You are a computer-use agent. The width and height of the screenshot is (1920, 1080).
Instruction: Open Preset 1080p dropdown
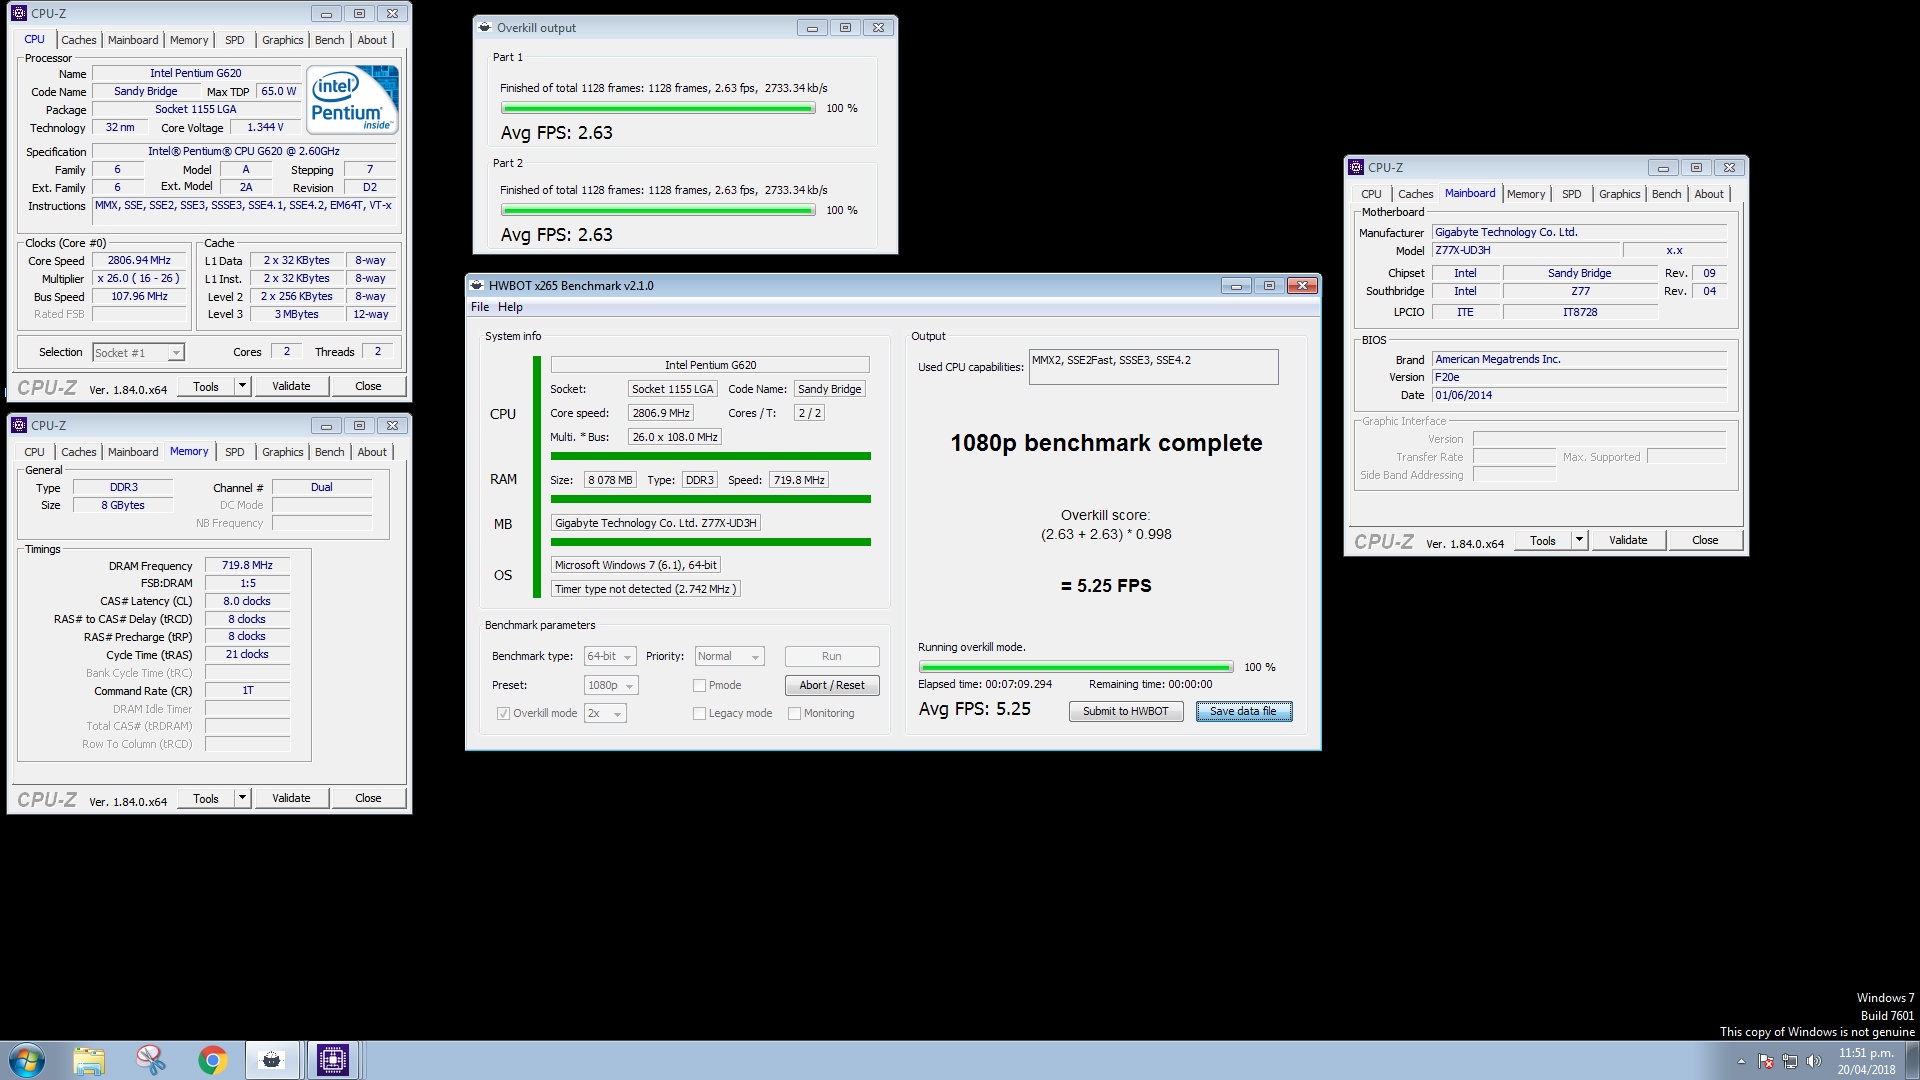(611, 685)
